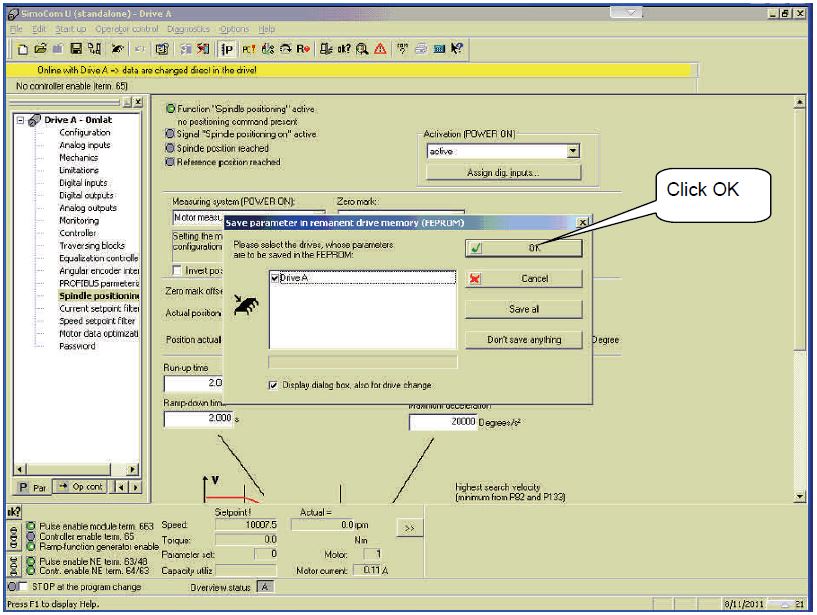The height and width of the screenshot is (615, 817).
Task: Select 'Traversing blocks' in the tree
Action: pos(92,245)
